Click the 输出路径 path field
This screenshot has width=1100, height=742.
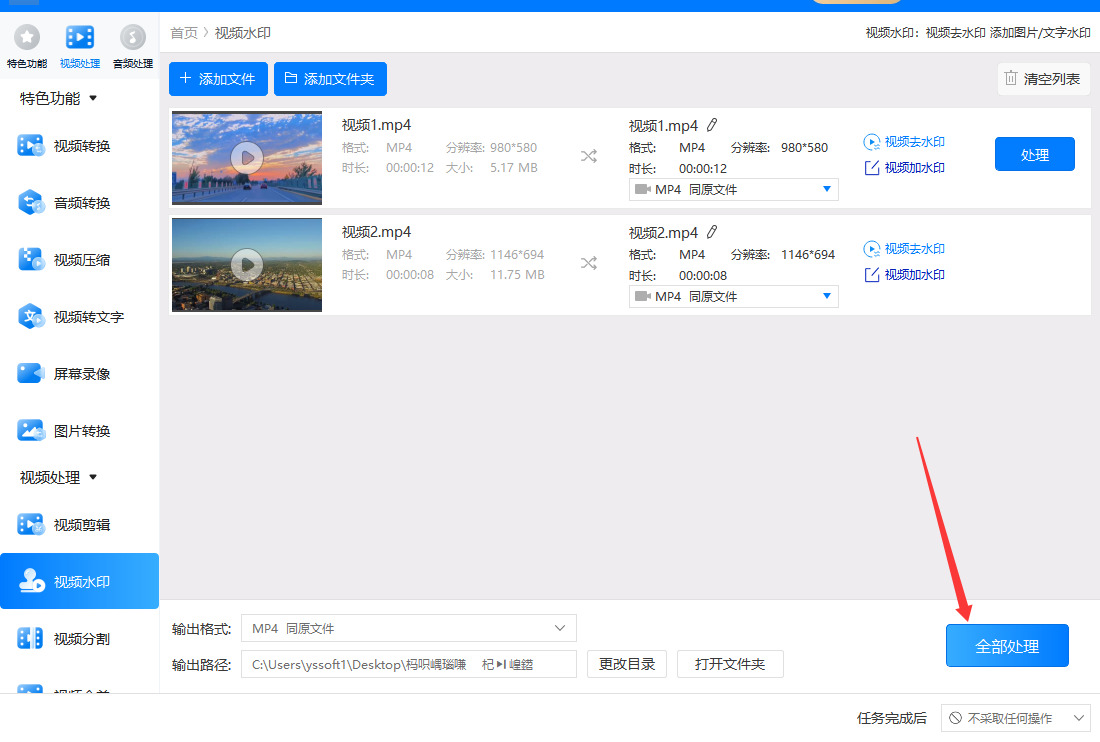point(409,664)
